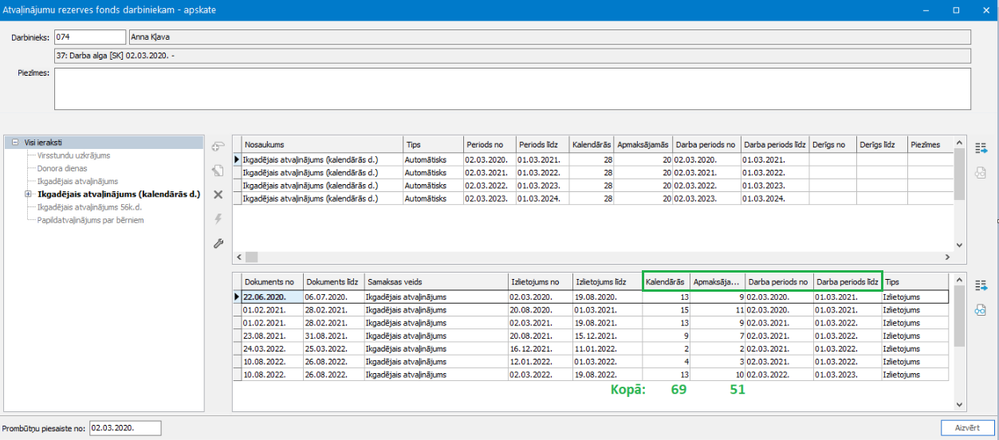This screenshot has width=999, height=440.
Task: Click the lightning bolt icon
Action: (218, 219)
